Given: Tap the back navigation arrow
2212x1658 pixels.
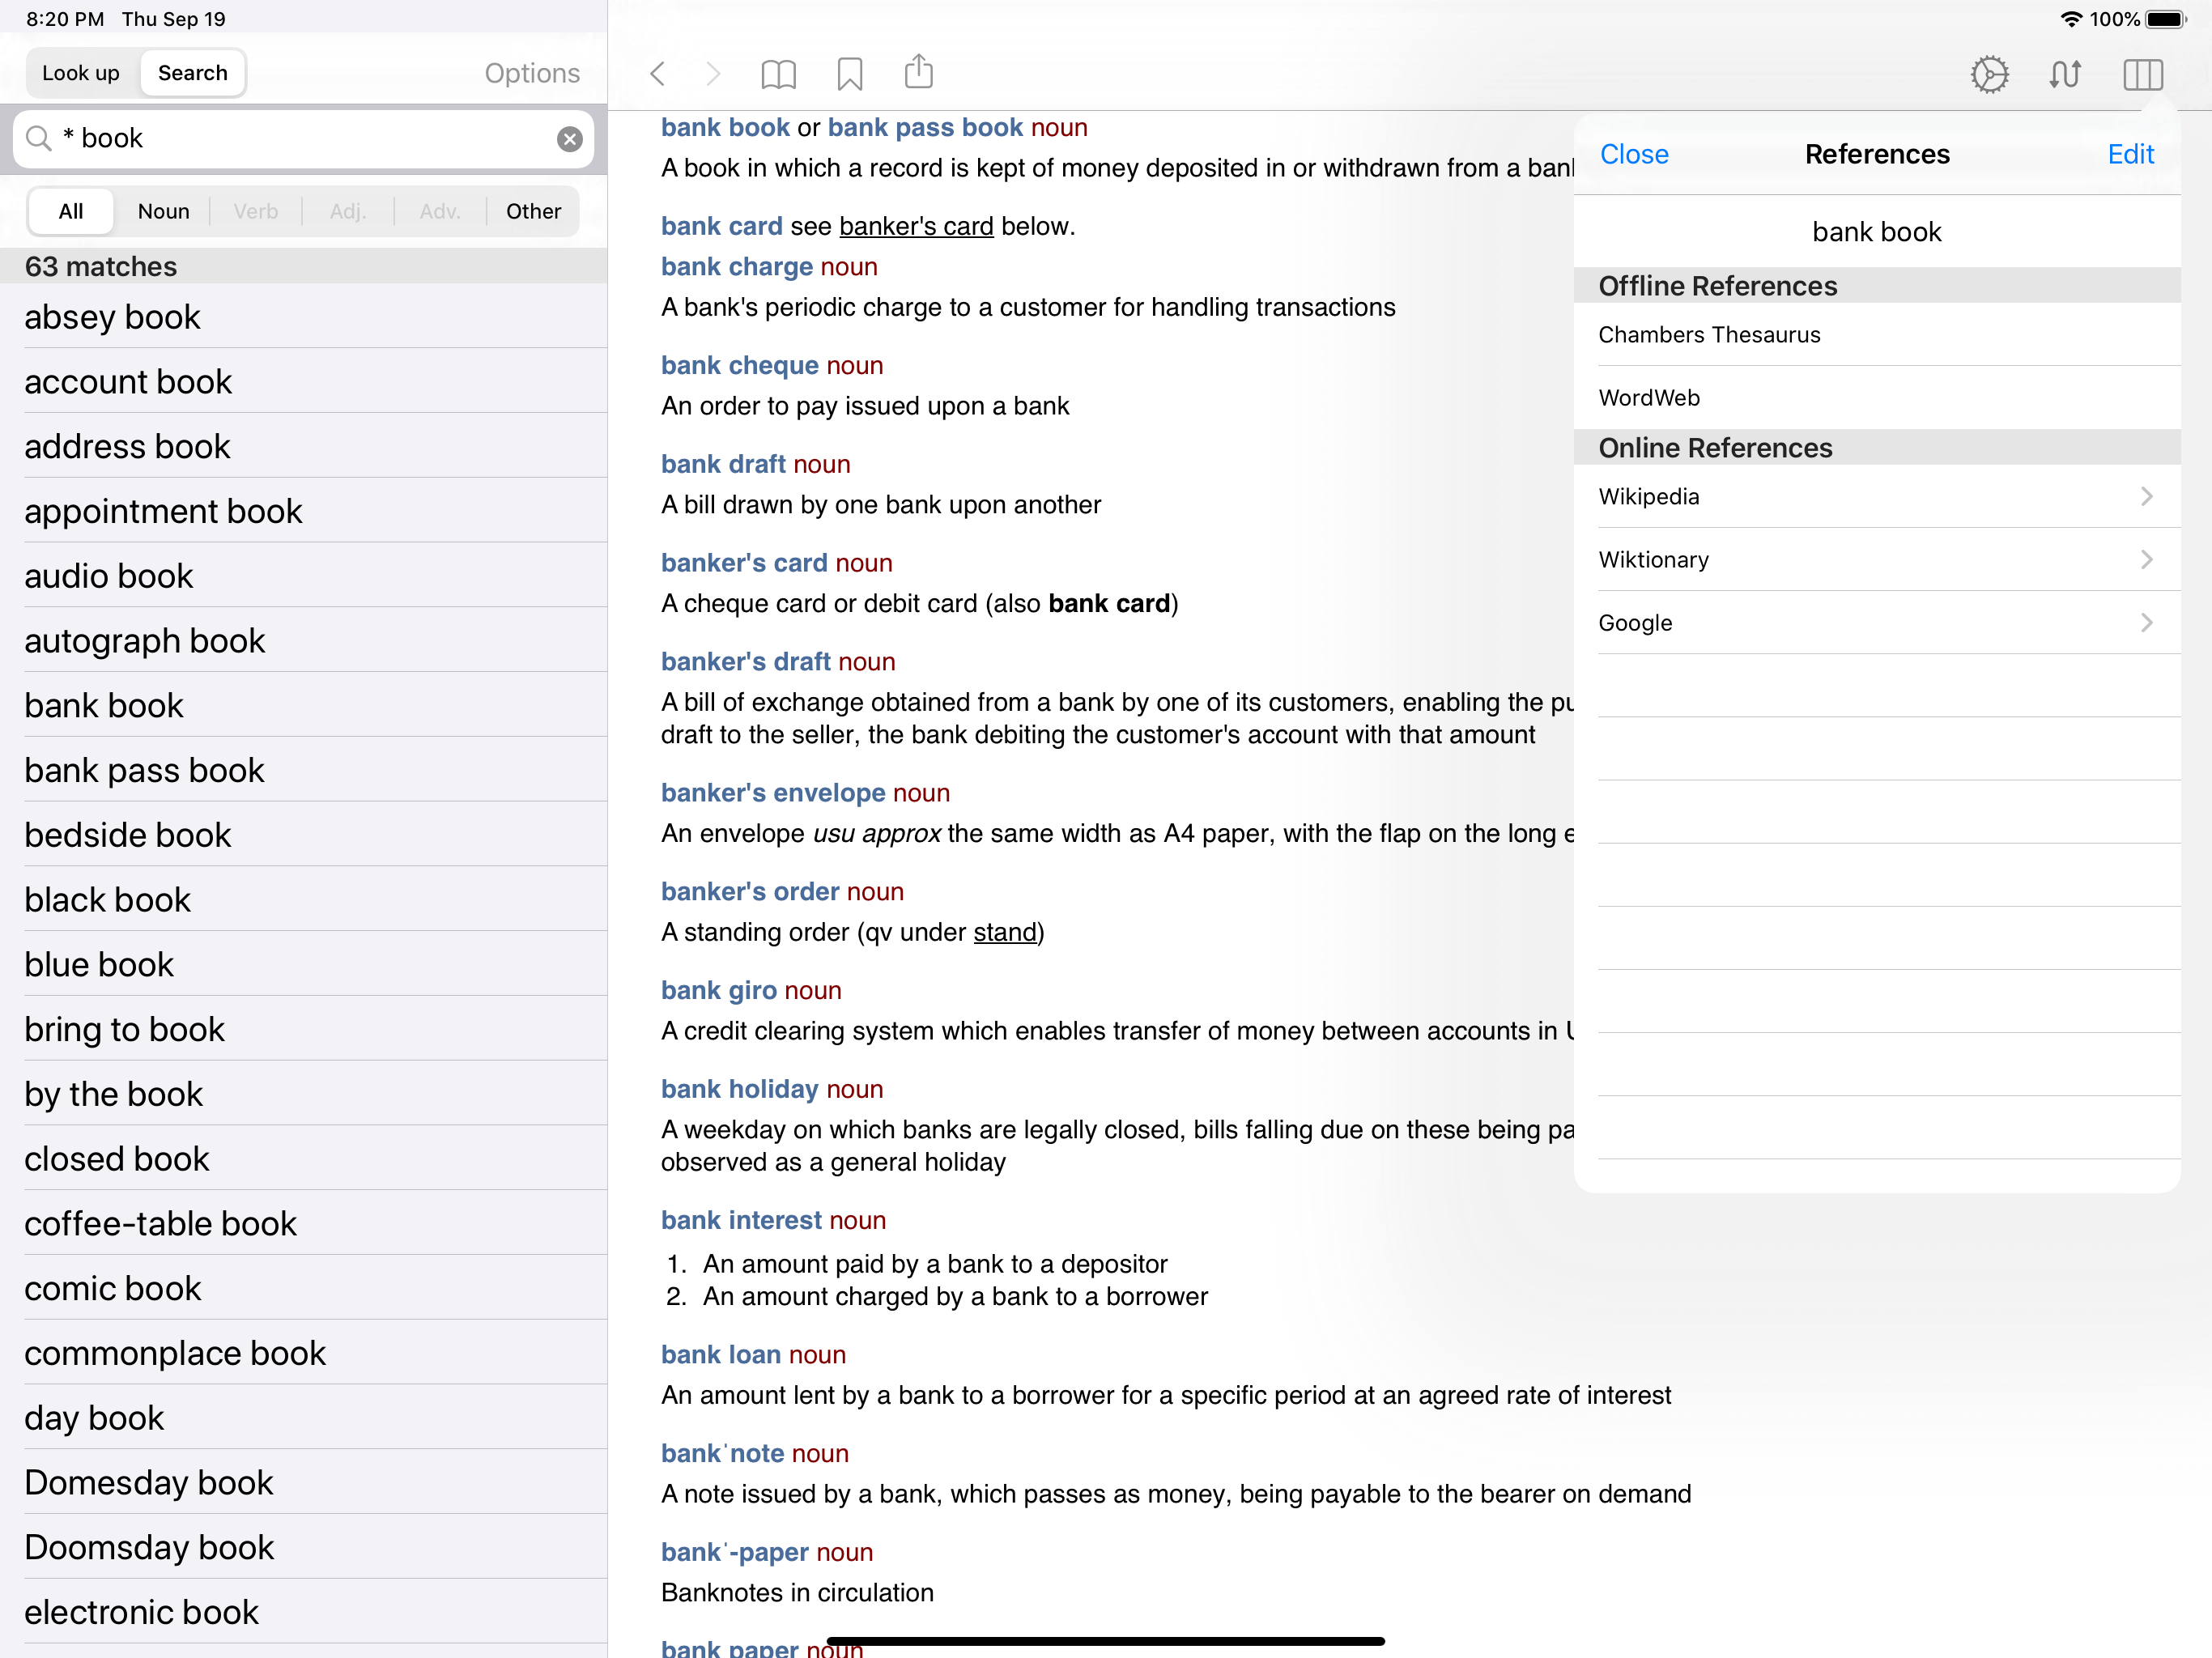Looking at the screenshot, I should [x=657, y=74].
